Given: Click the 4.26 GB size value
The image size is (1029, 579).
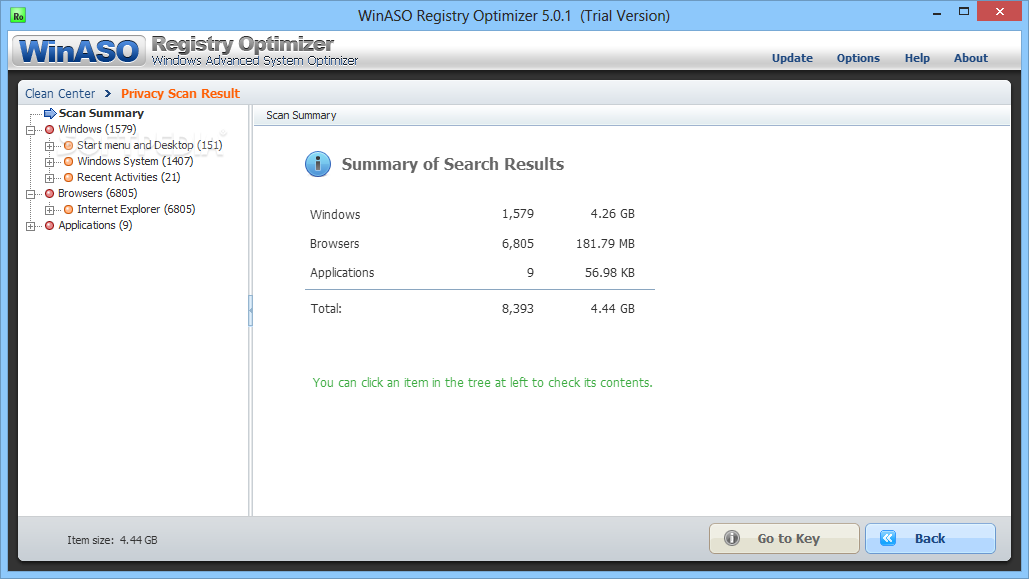Looking at the screenshot, I should pos(612,214).
